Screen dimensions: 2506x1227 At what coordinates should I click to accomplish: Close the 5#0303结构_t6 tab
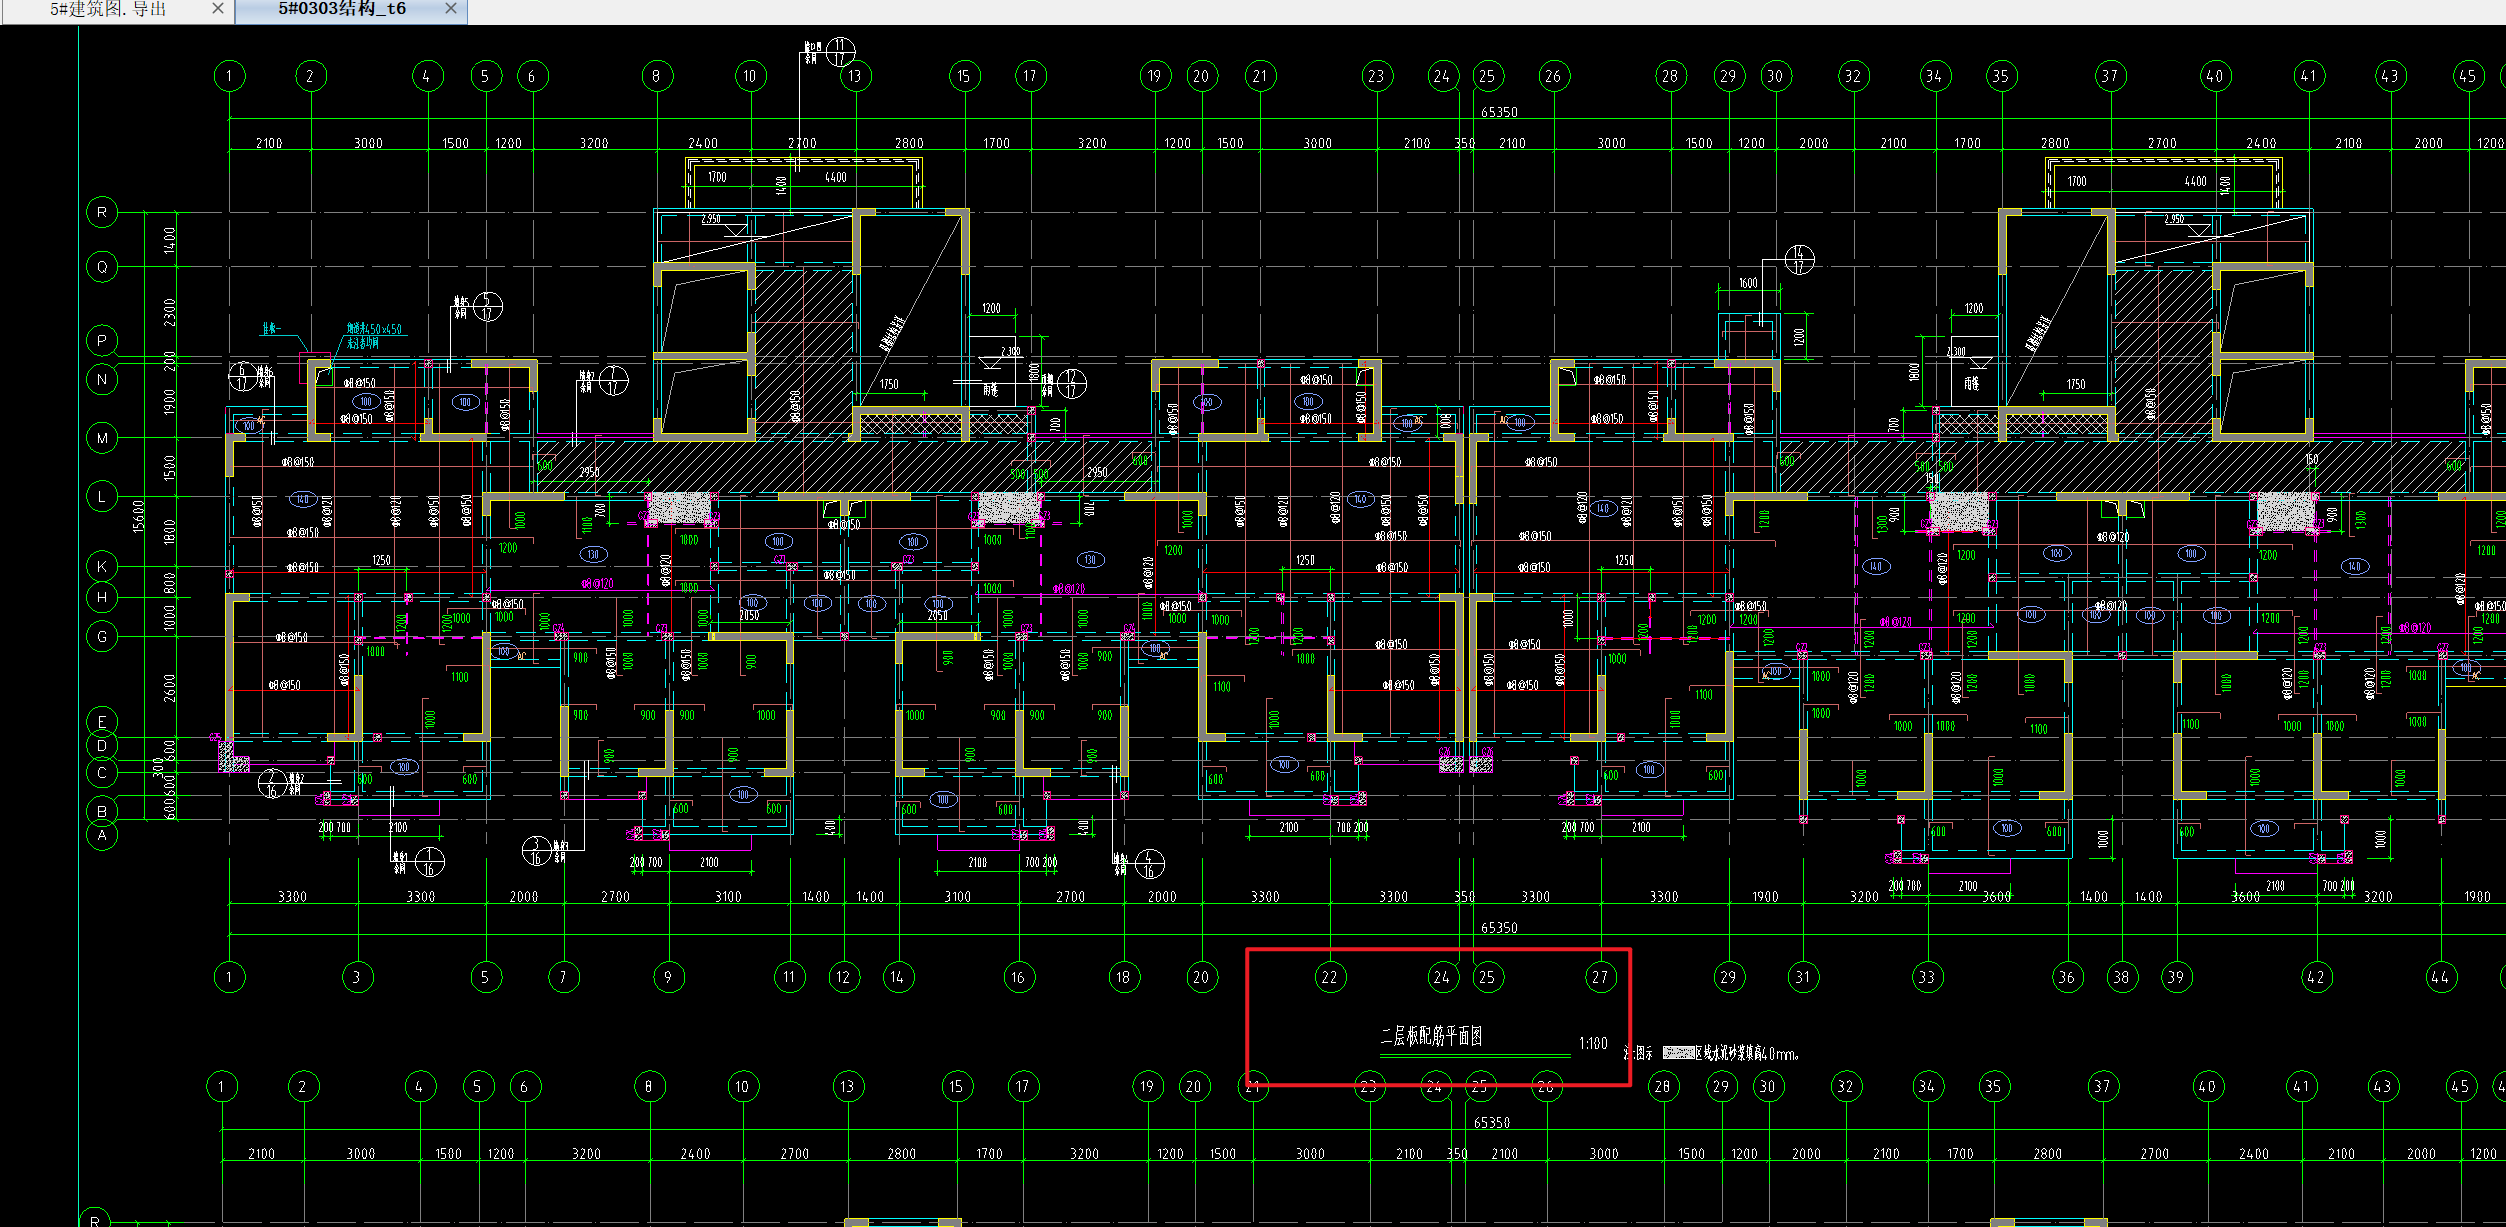coord(451,9)
